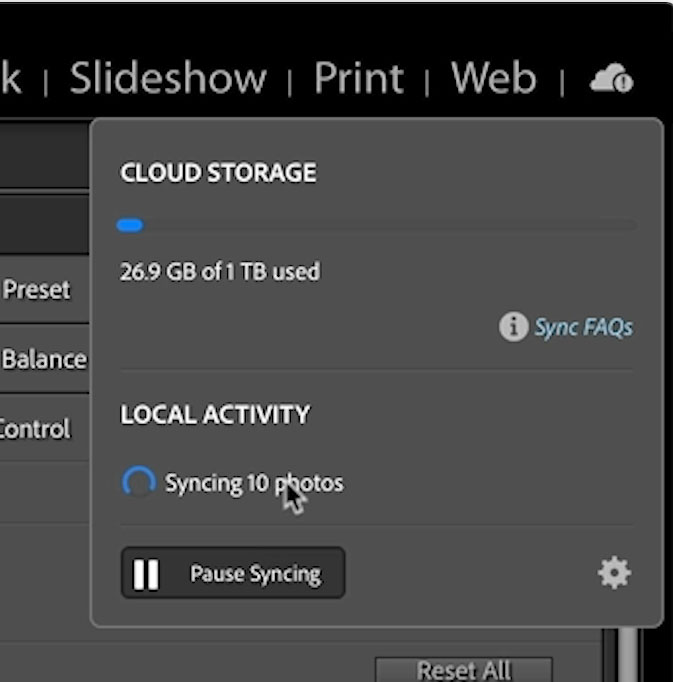Open the Web module
Screen dimensions: 673x682
(x=494, y=78)
